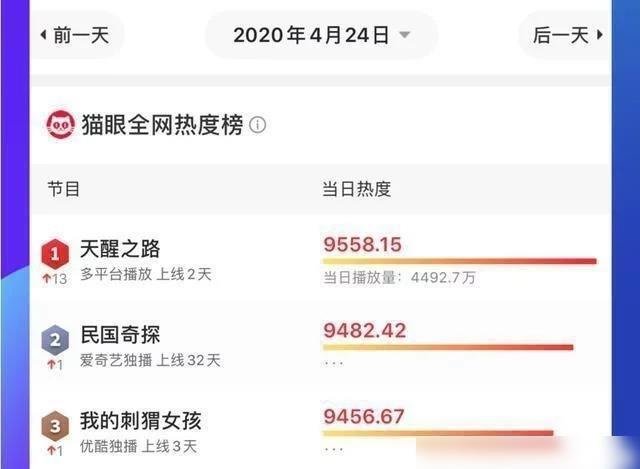Open the 我的刺猬女孩 show title
This screenshot has height=469, width=640.
pyautogui.click(x=140, y=421)
